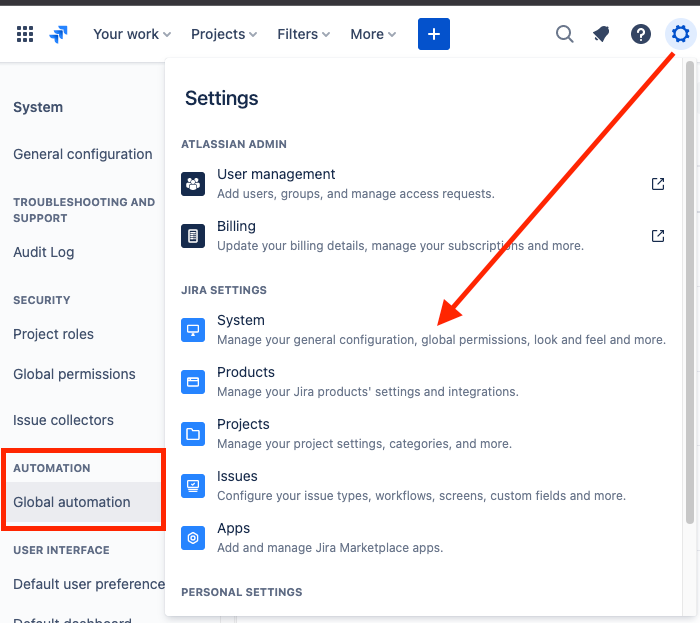
Task: Open Issues under Jira settings
Action: [x=423, y=486]
